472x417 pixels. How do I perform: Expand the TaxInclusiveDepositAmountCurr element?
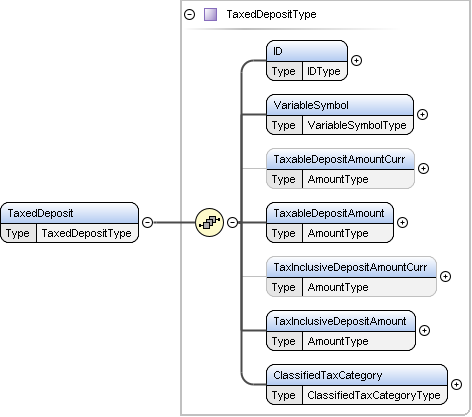click(x=445, y=276)
